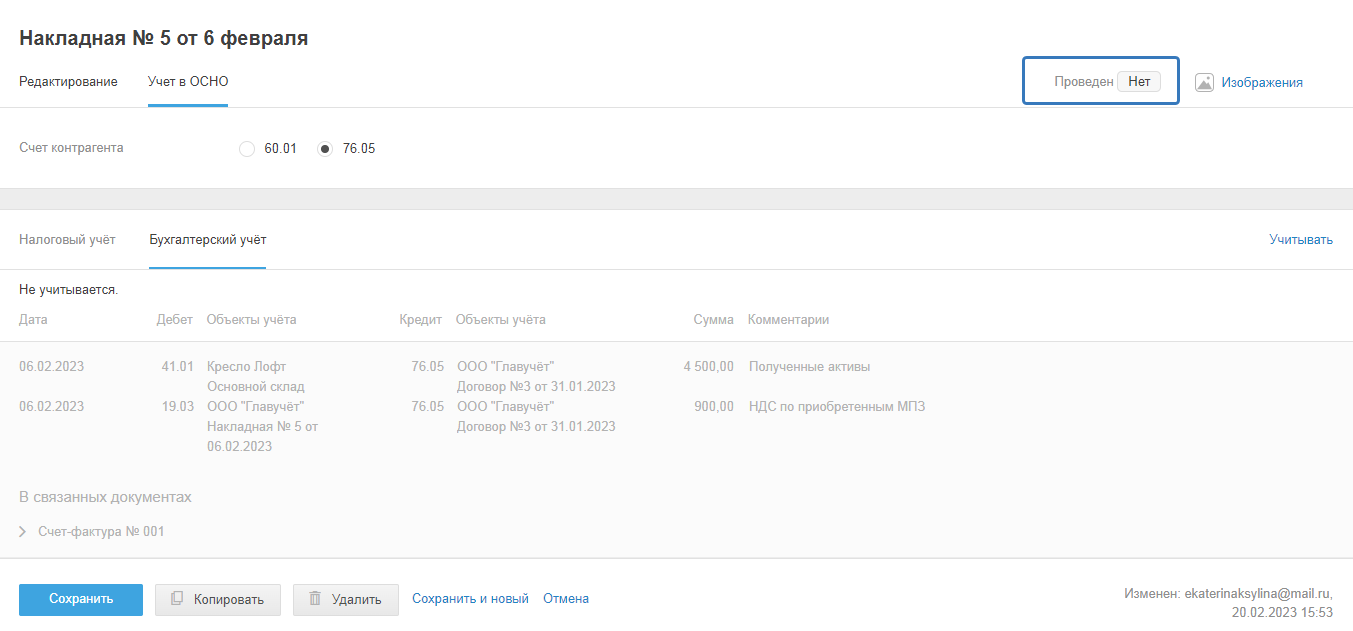1353x631 pixels.
Task: Click the Счет контрагента label
Action: [71, 148]
